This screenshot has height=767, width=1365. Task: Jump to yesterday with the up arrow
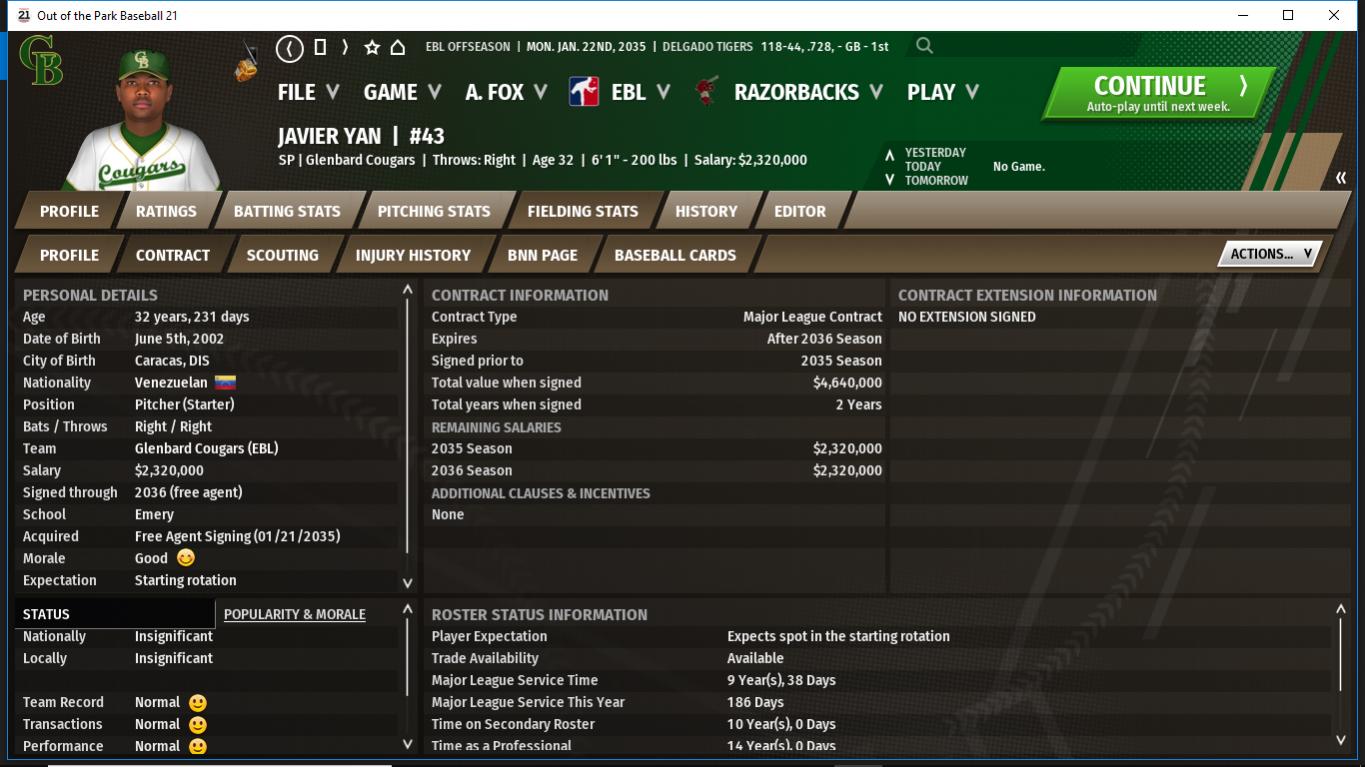[x=889, y=155]
